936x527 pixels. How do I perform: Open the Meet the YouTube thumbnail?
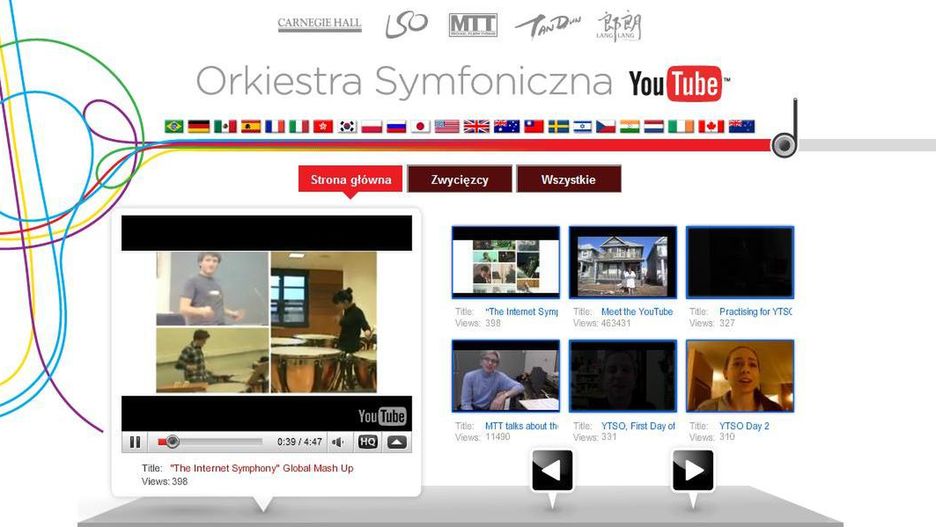tap(623, 262)
